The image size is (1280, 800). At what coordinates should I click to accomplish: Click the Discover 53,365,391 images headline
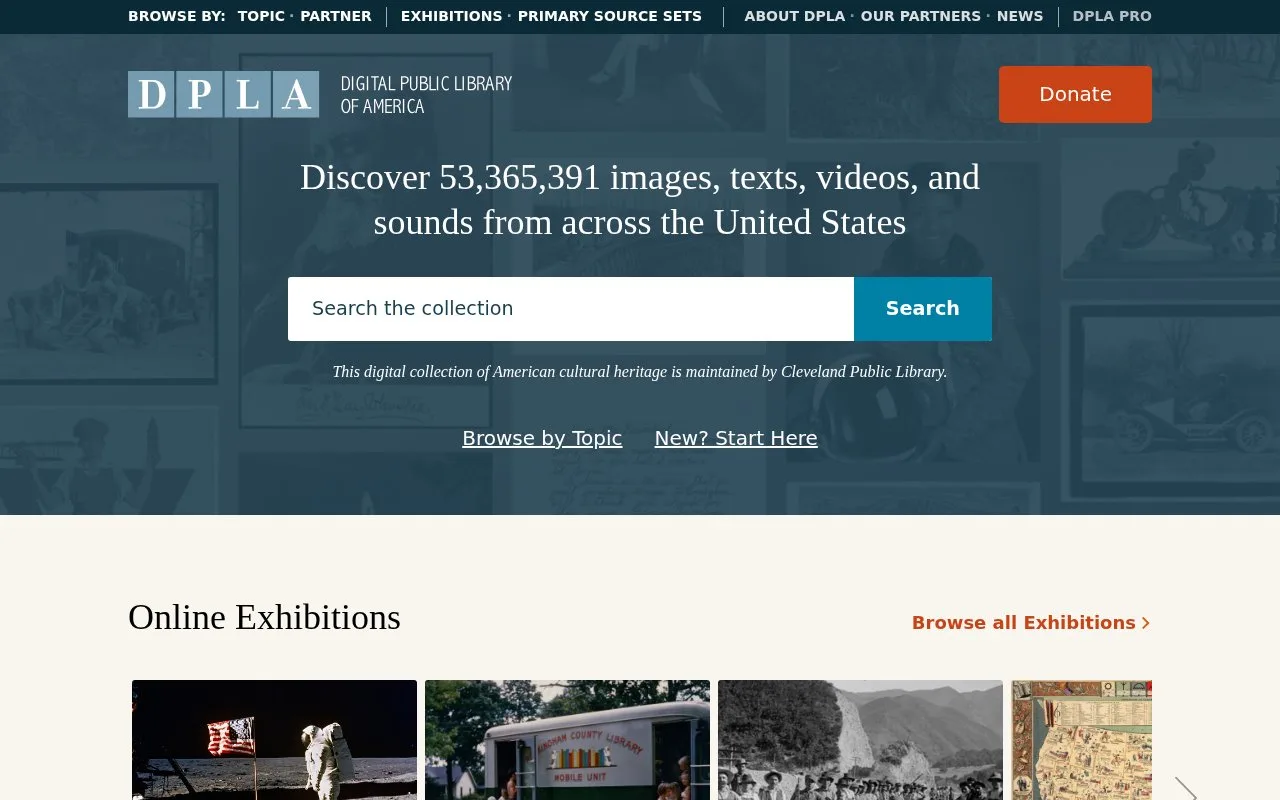(x=640, y=199)
